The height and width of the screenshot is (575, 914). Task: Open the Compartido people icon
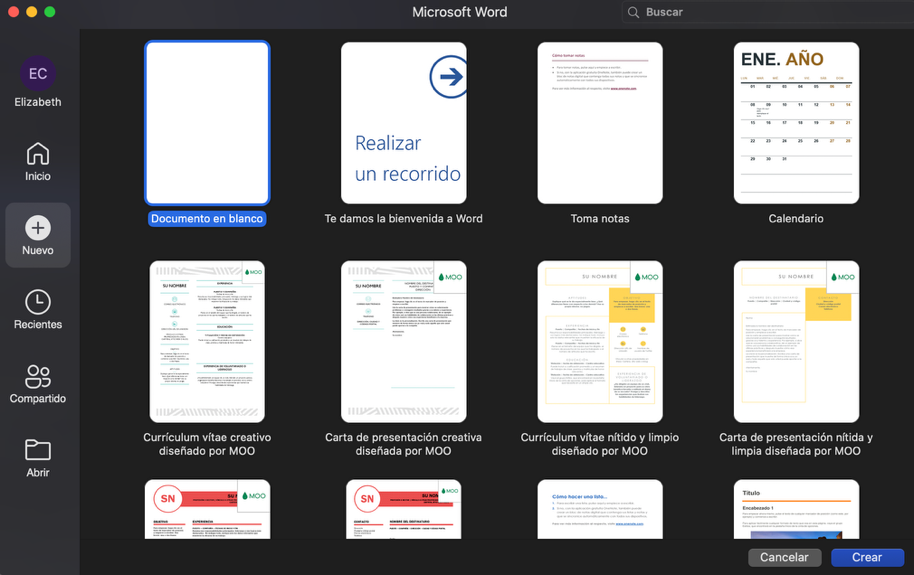click(38, 376)
